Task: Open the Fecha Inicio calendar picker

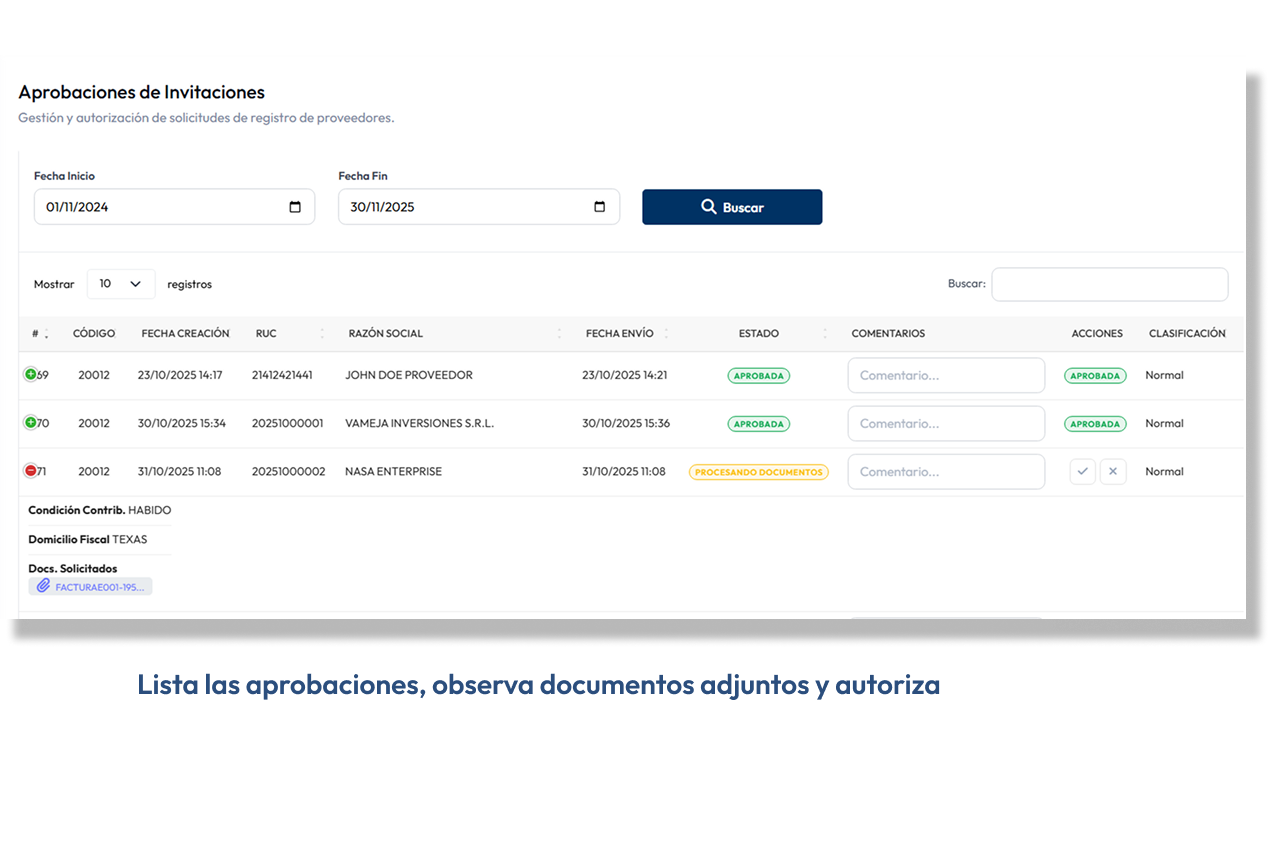Action: (296, 207)
